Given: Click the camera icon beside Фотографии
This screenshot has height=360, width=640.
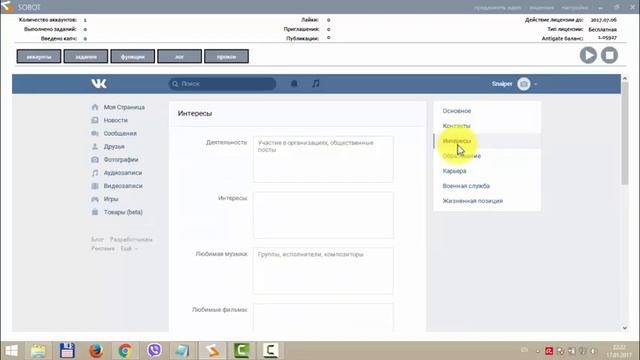Looking at the screenshot, I should (95, 159).
